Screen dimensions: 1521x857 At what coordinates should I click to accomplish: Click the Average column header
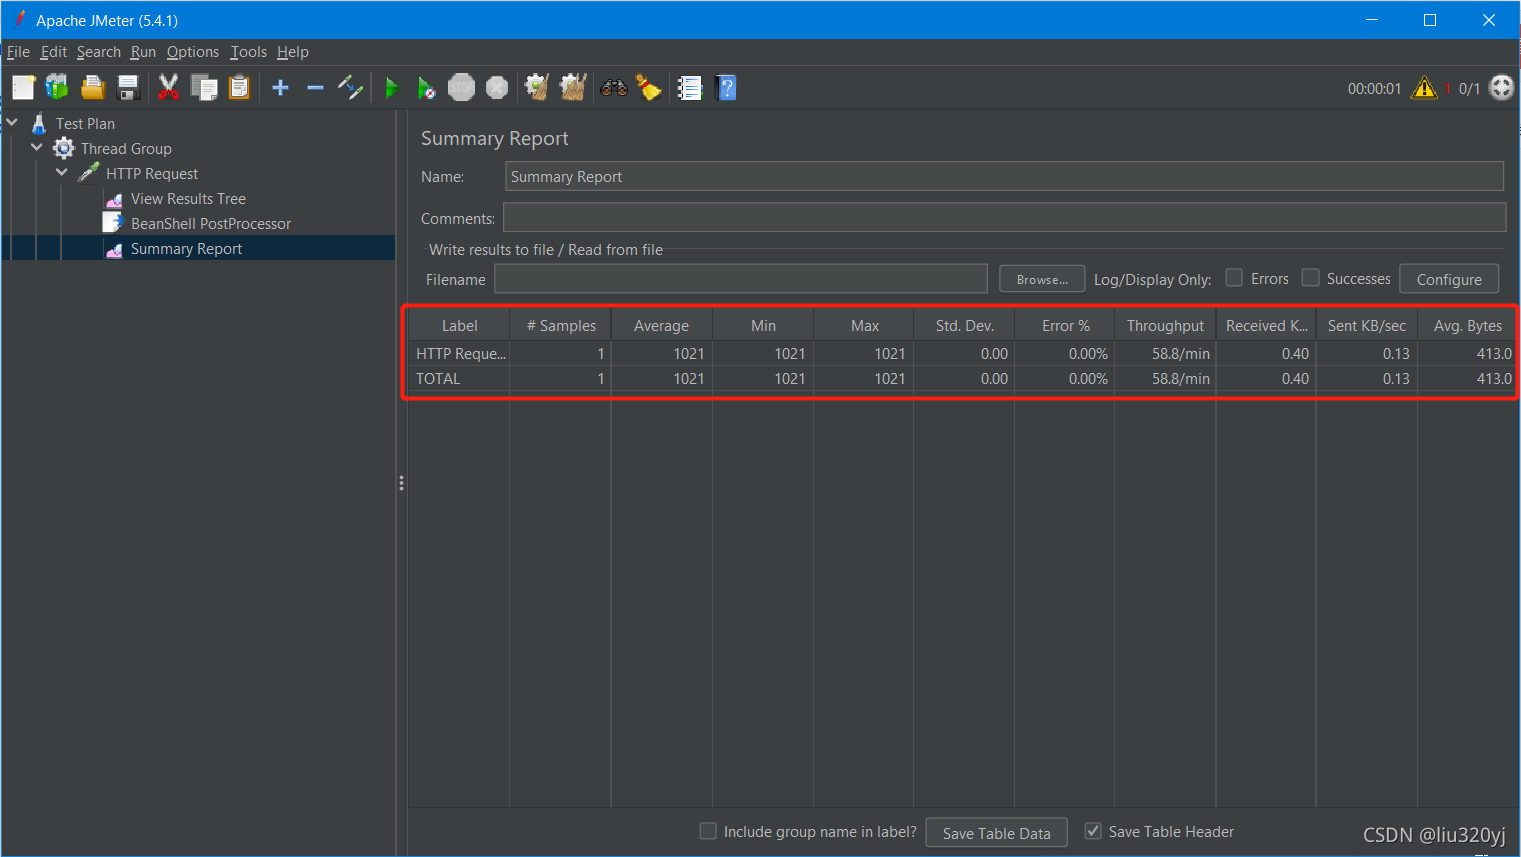tap(661, 326)
